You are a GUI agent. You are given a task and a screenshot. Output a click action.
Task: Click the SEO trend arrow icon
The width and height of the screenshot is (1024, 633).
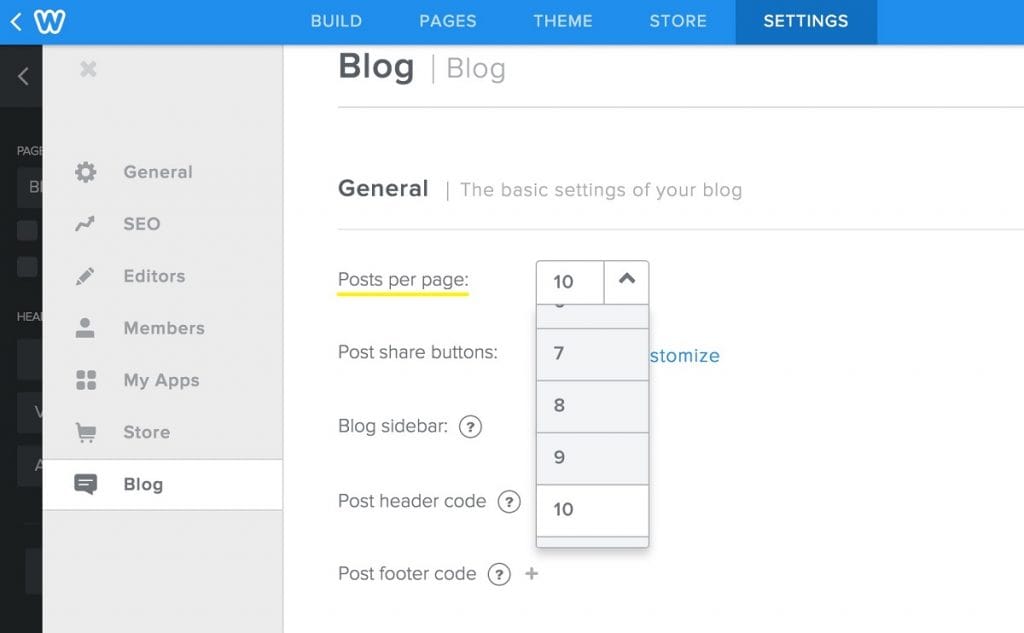tap(85, 224)
